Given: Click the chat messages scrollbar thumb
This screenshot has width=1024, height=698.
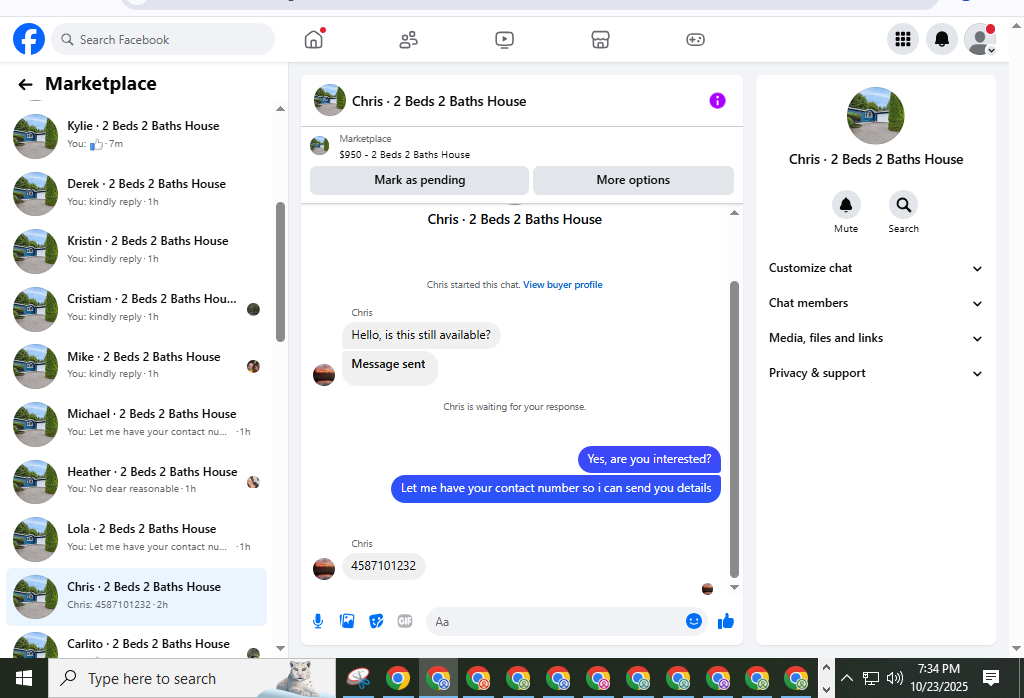Looking at the screenshot, I should 734,430.
